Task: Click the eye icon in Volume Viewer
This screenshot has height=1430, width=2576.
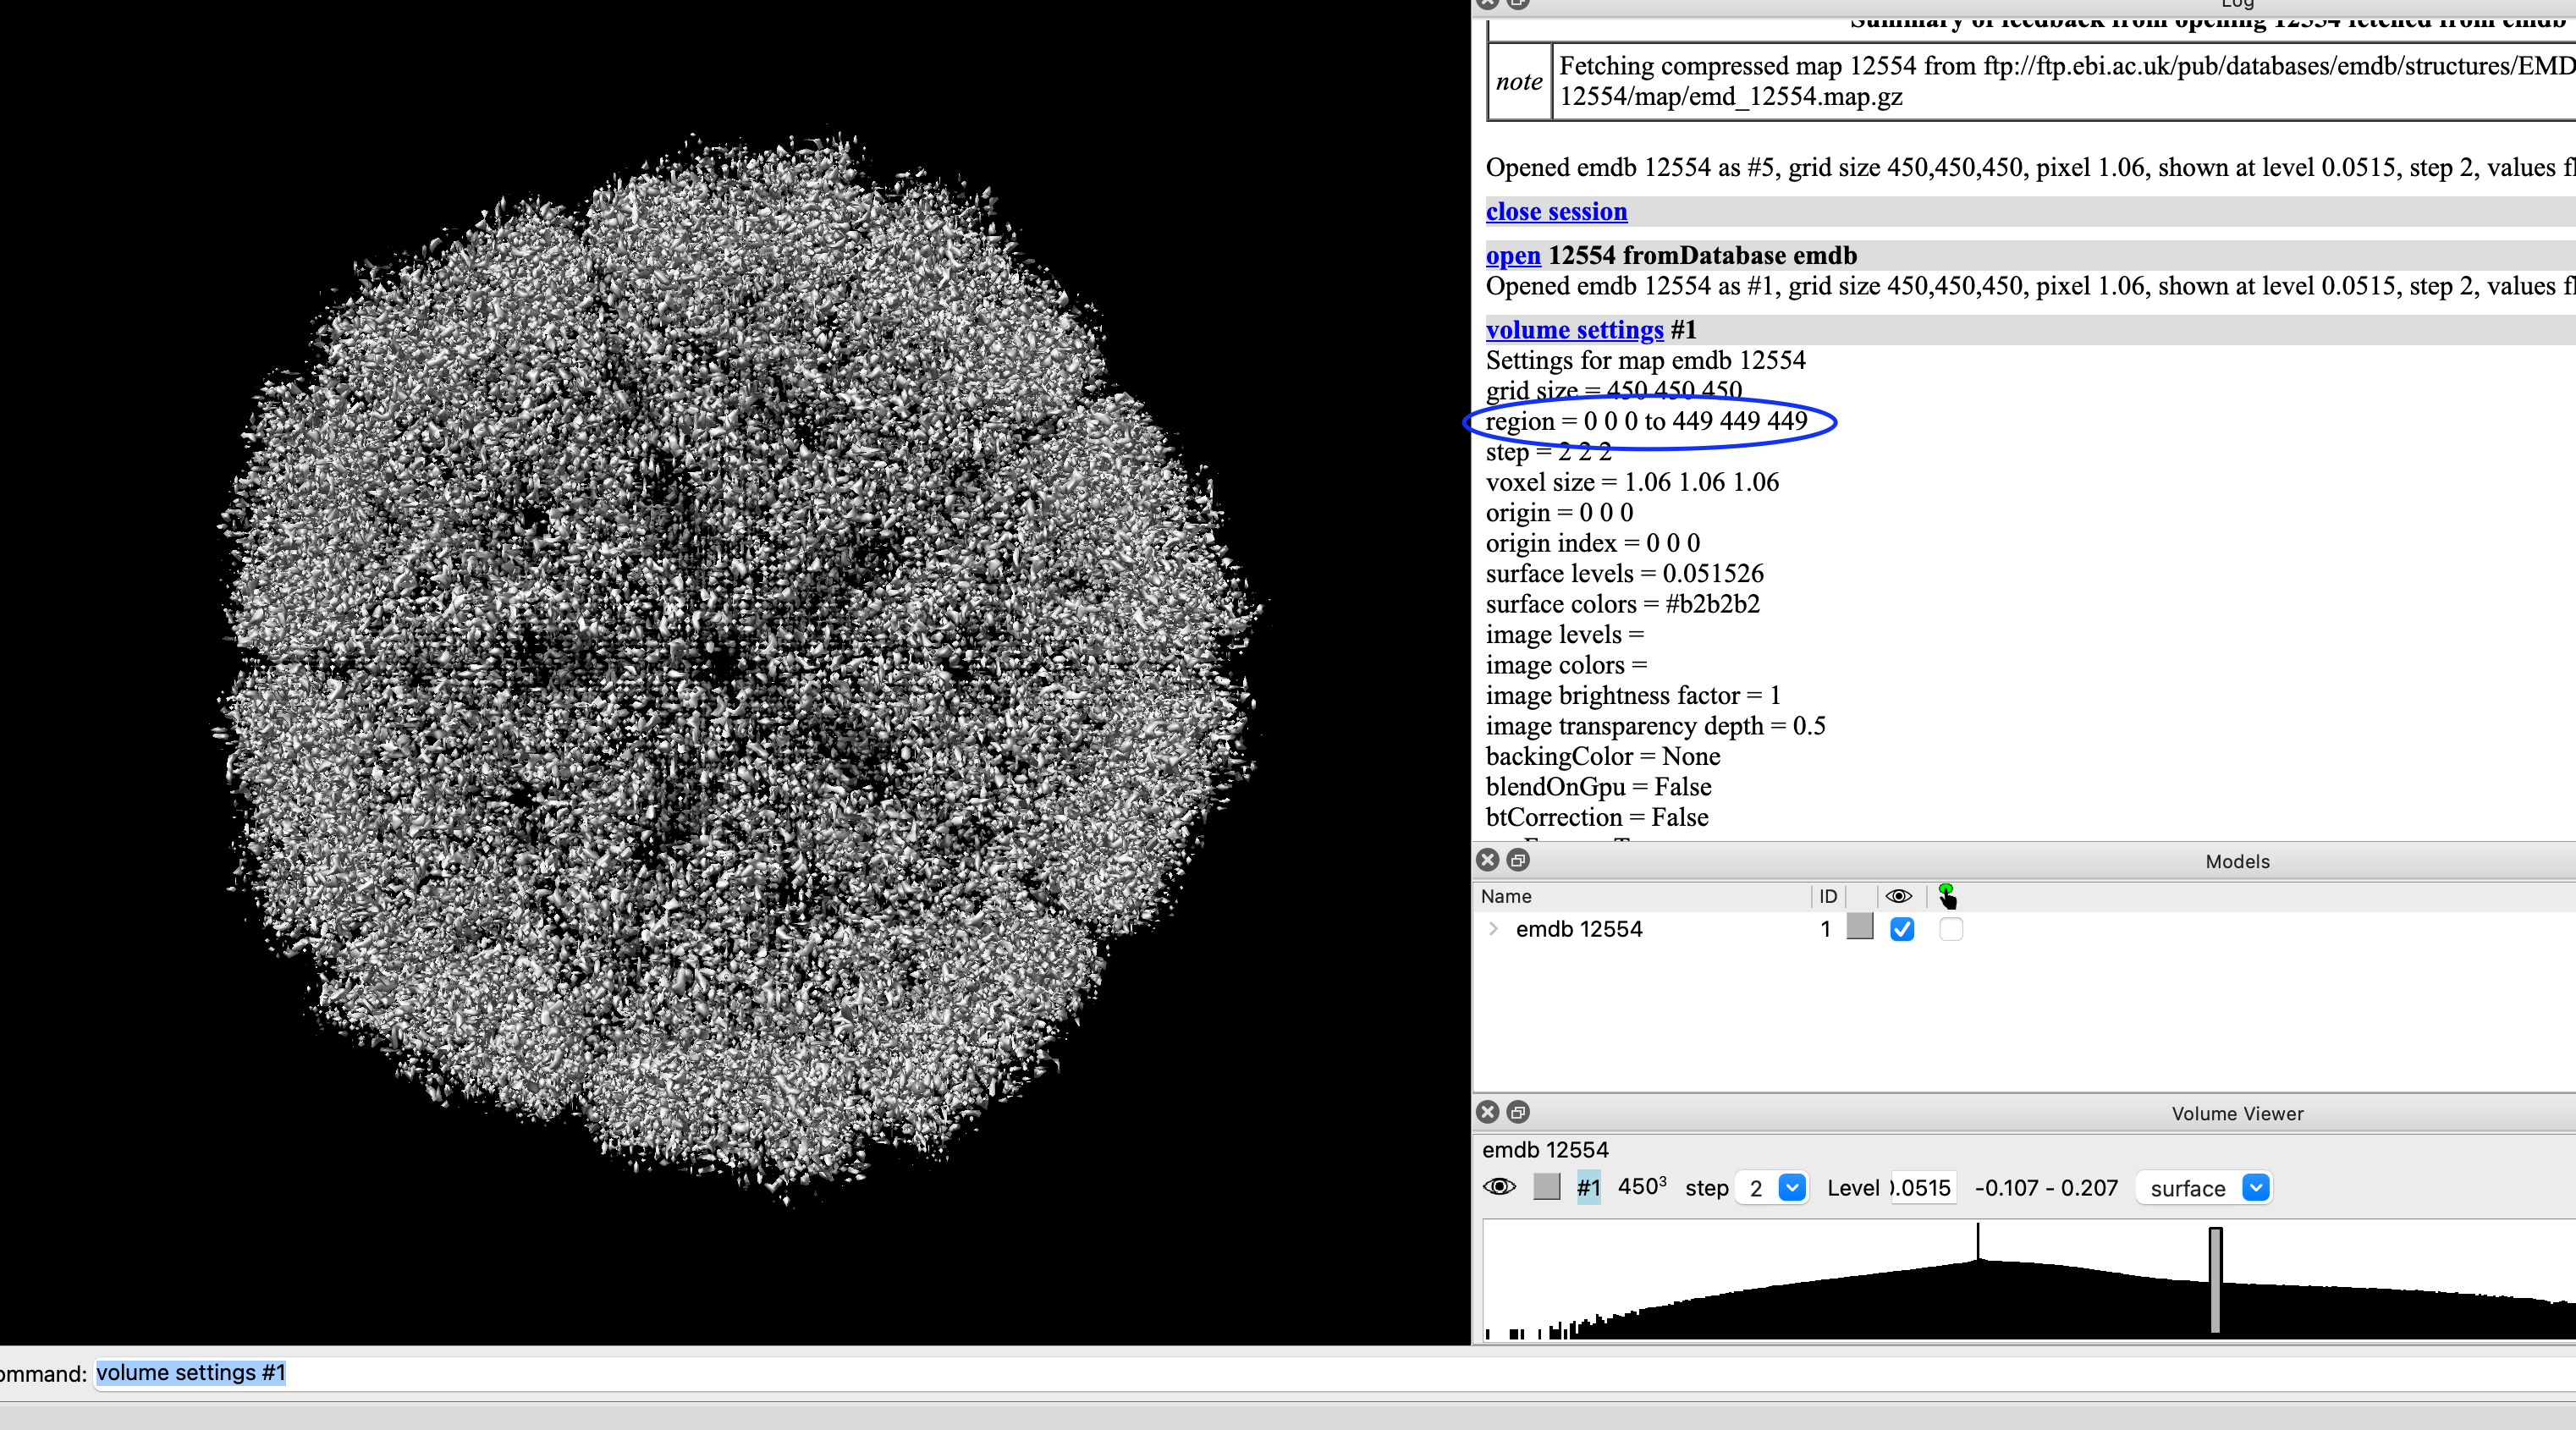Action: (1499, 1187)
